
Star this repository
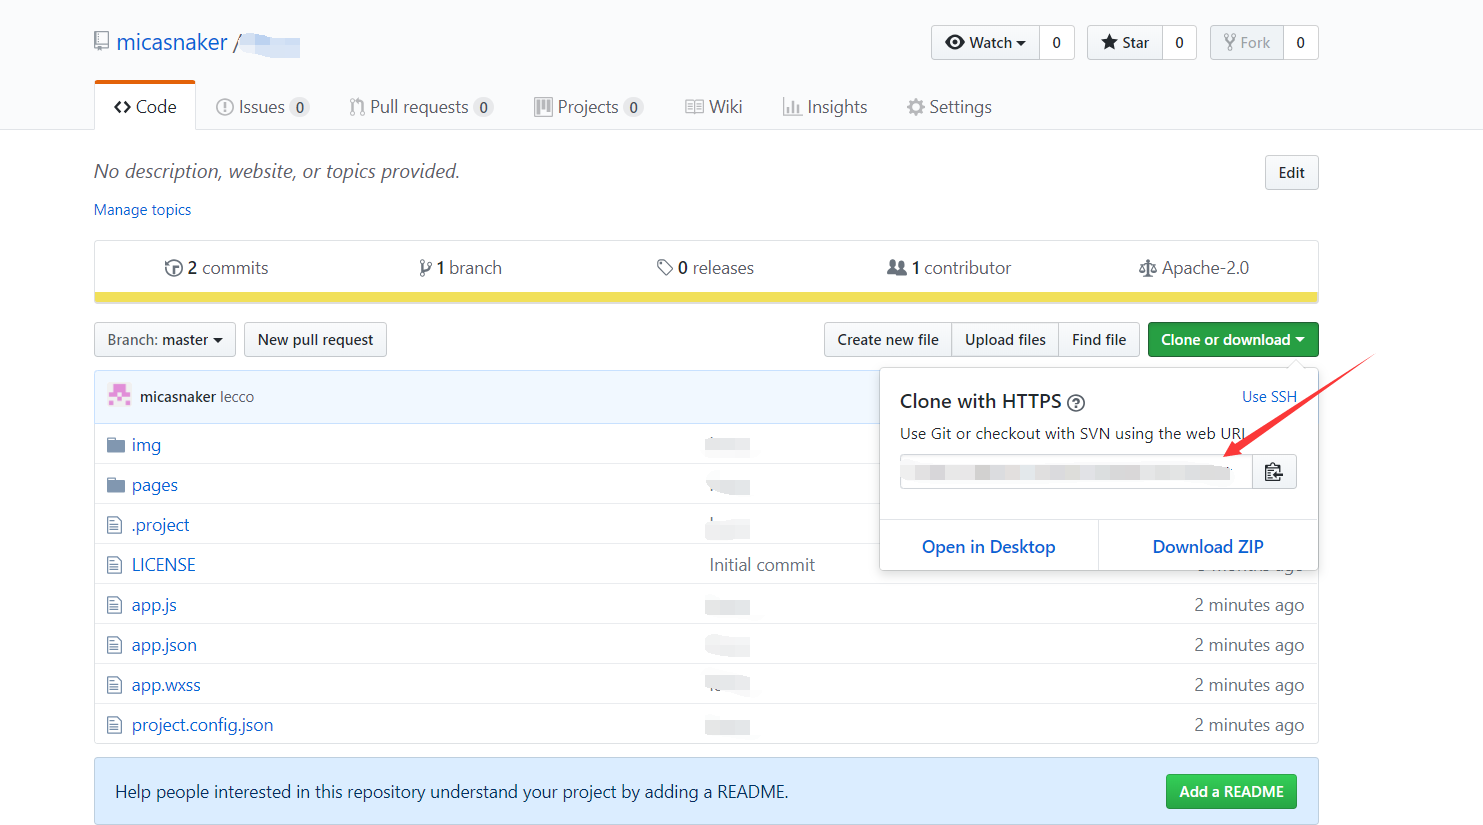(1125, 42)
